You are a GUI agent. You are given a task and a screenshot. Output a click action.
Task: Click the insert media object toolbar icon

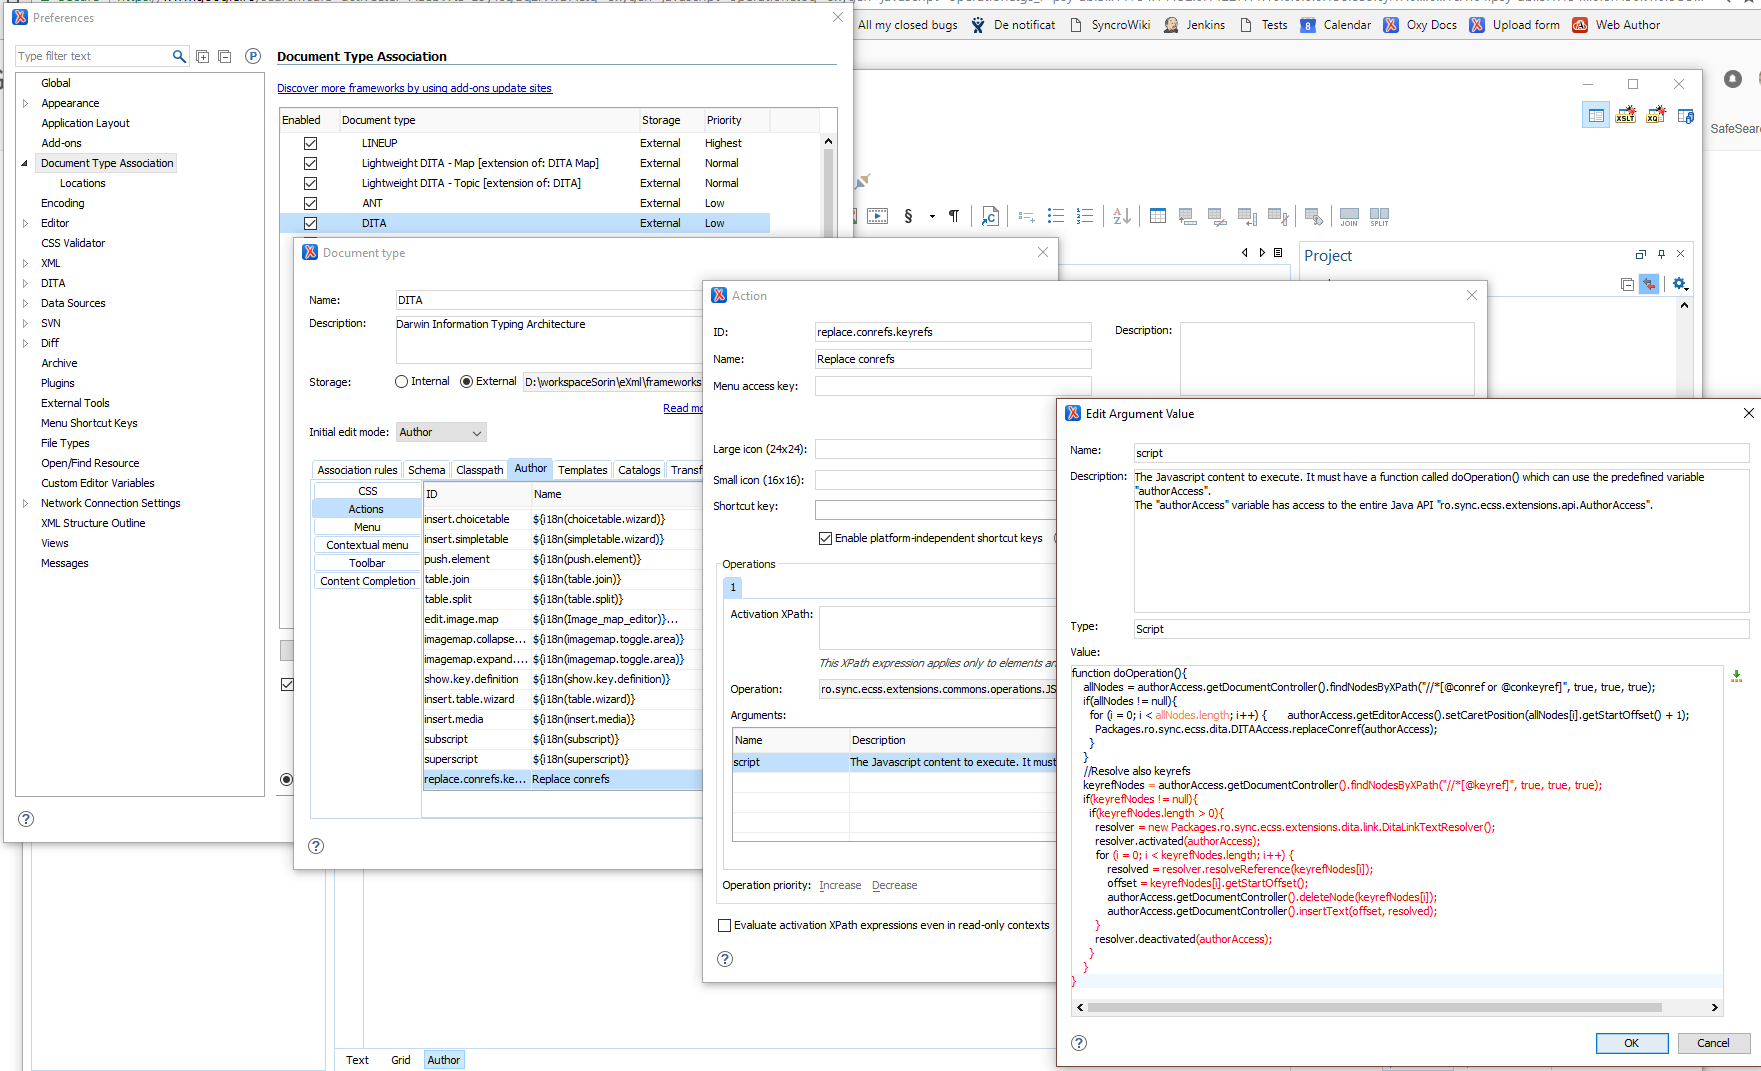[877, 216]
